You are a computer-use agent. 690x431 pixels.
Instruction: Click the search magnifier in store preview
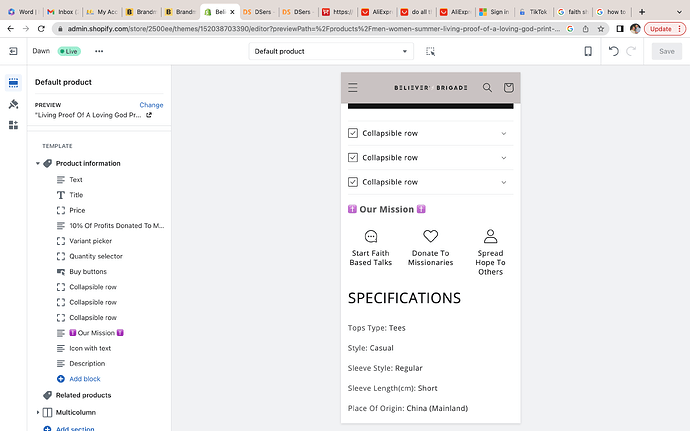487,88
